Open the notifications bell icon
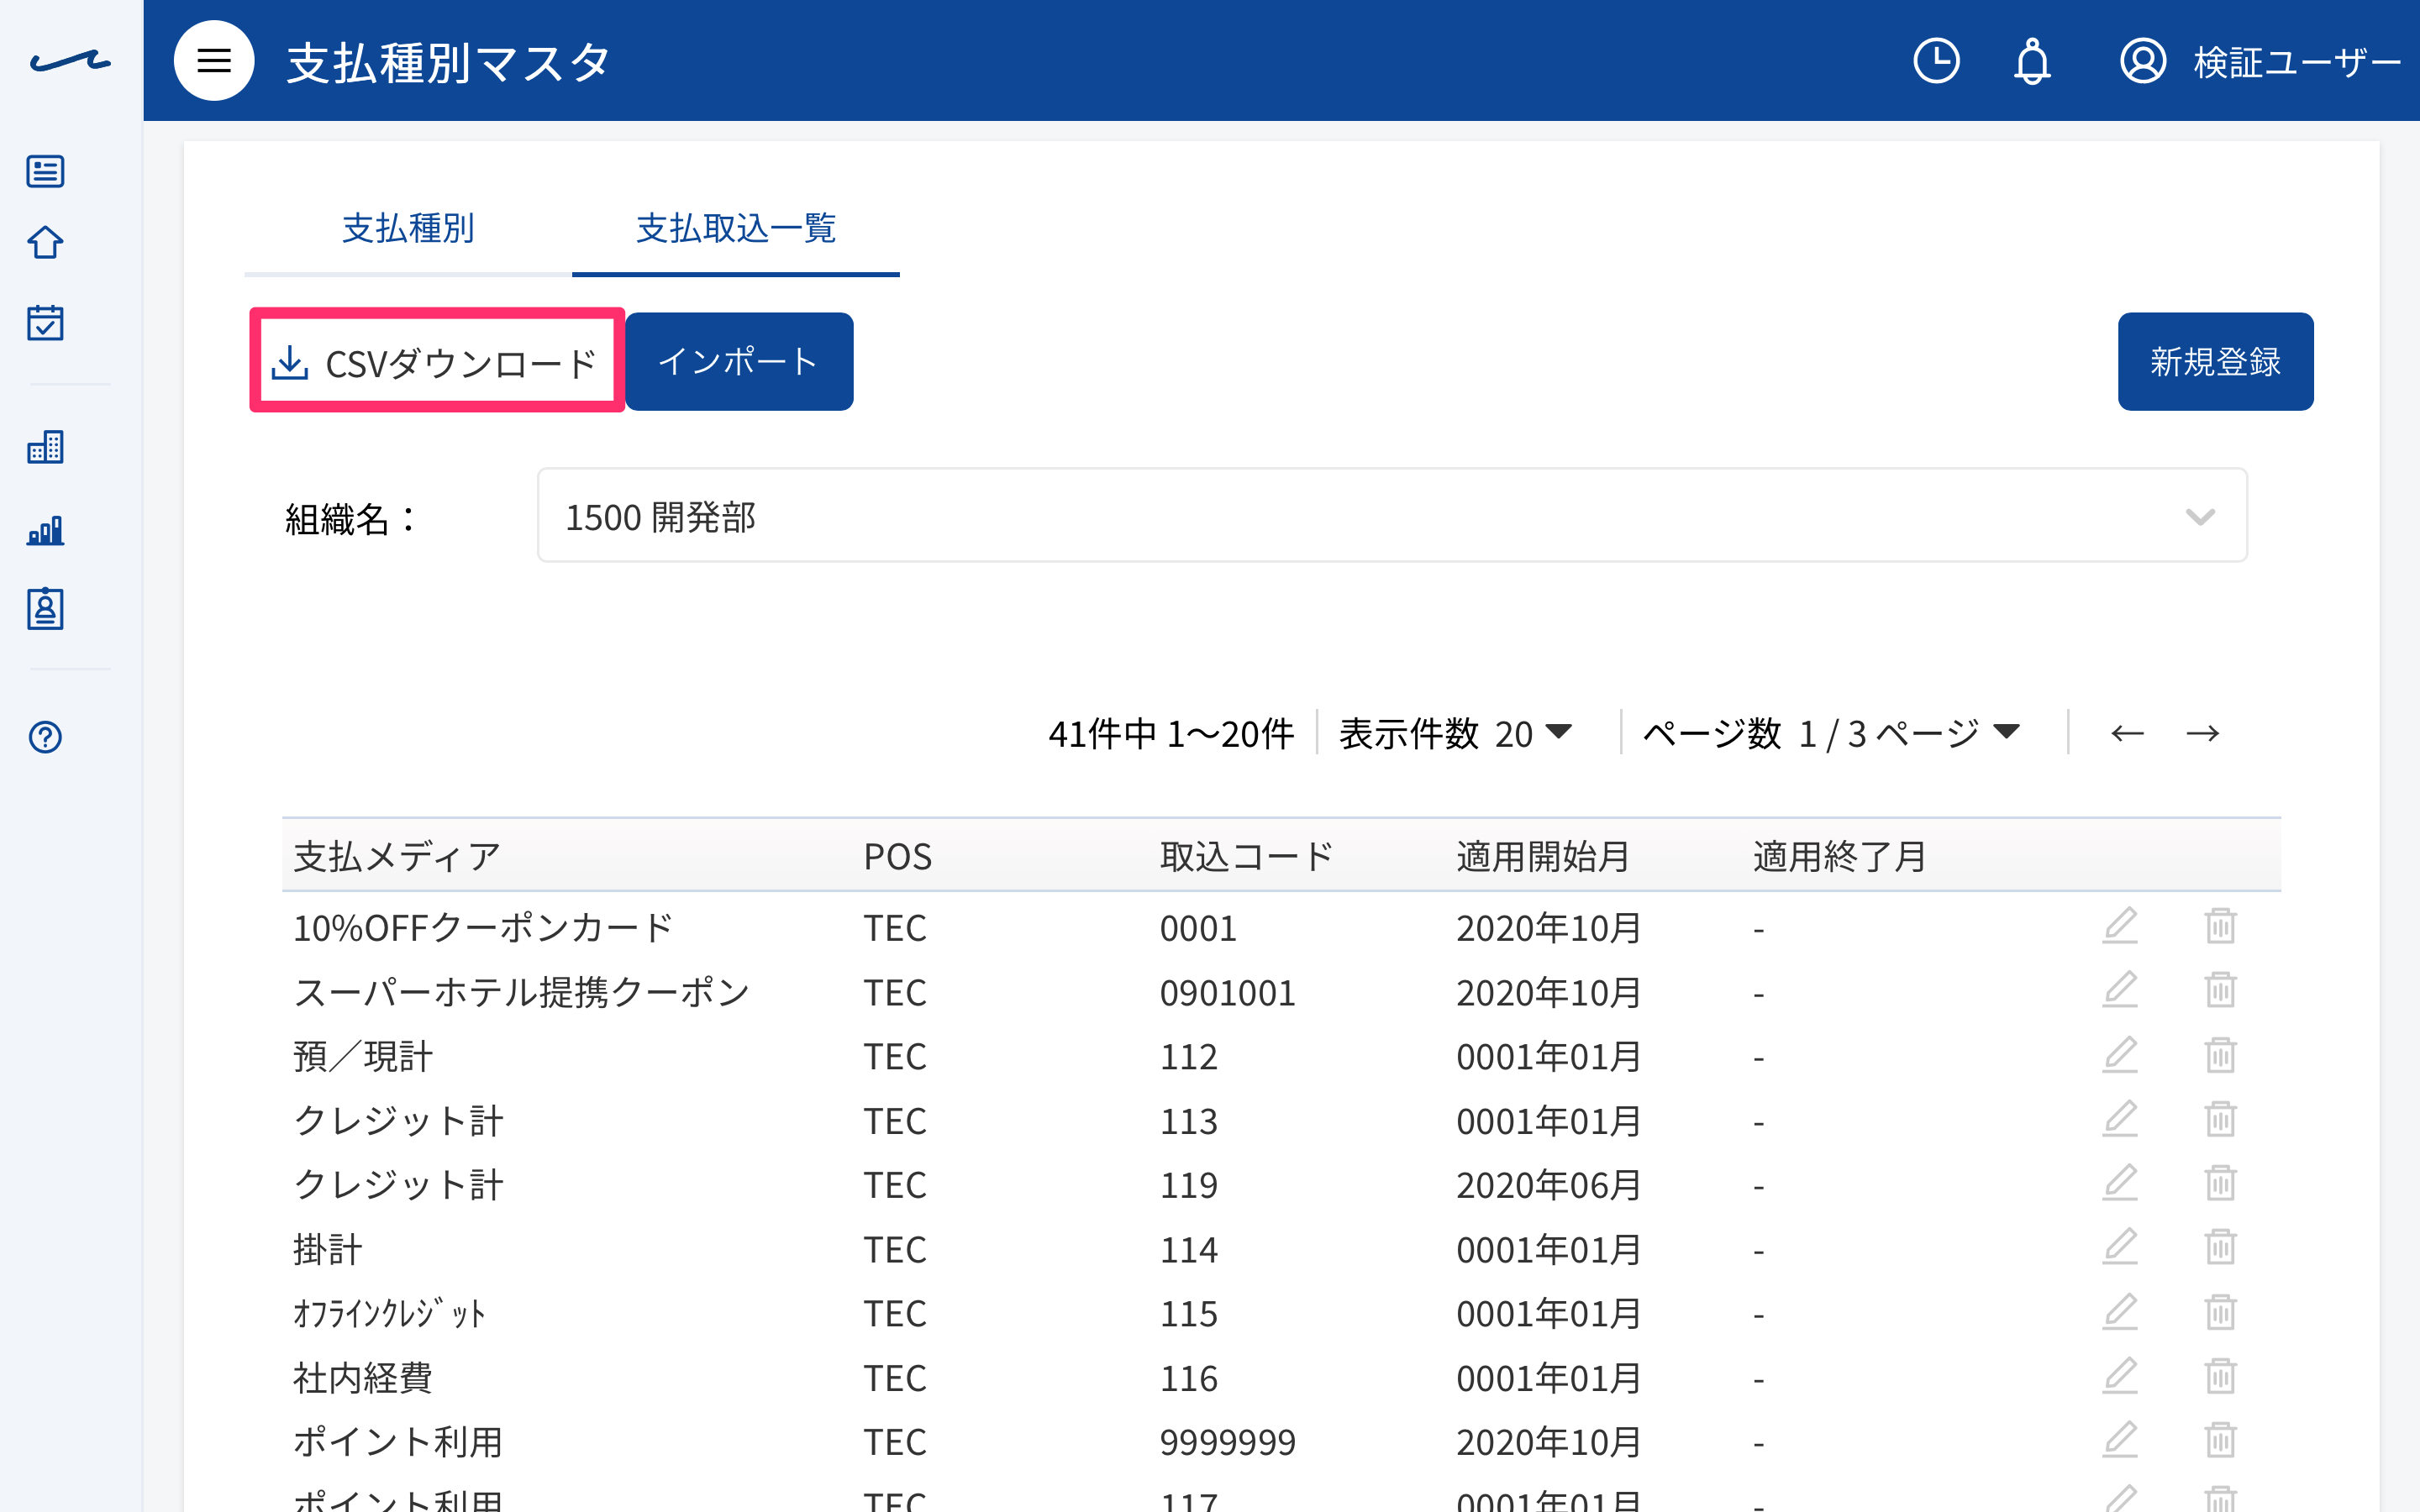Screen dimensions: 2420x1512 (x=2031, y=61)
